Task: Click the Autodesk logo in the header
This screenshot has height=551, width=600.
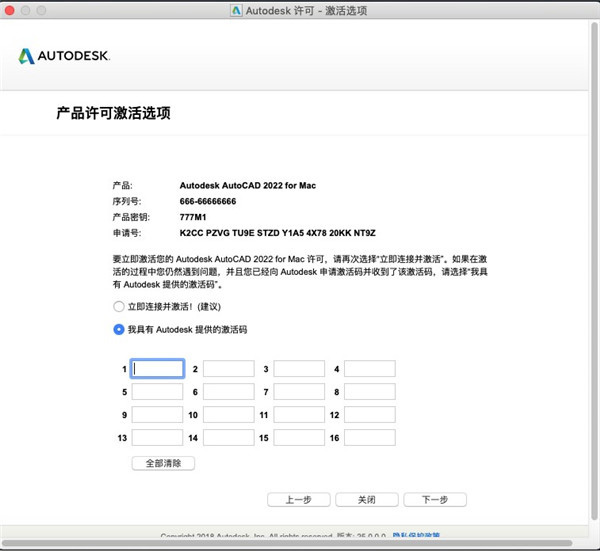Action: [64, 55]
